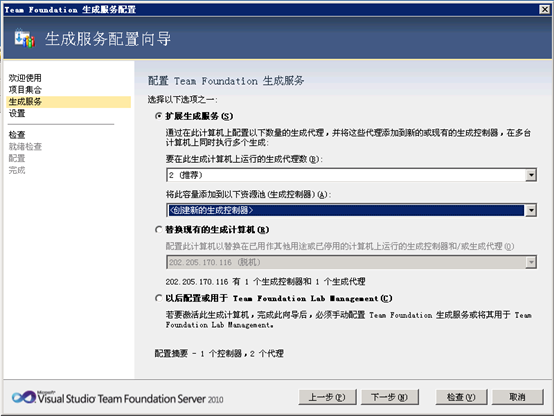The height and width of the screenshot is (416, 554).
Task: Open the disabled 202.205.170.116 dropdown arrow
Action: (x=531, y=262)
